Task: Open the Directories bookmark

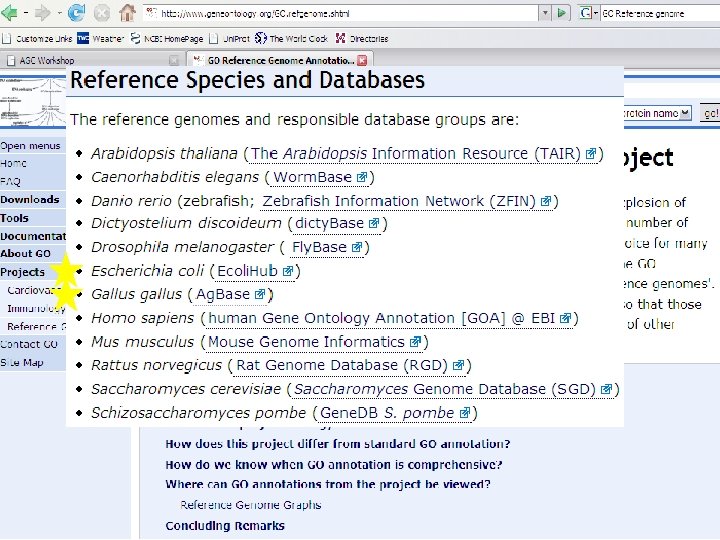Action: [362, 39]
